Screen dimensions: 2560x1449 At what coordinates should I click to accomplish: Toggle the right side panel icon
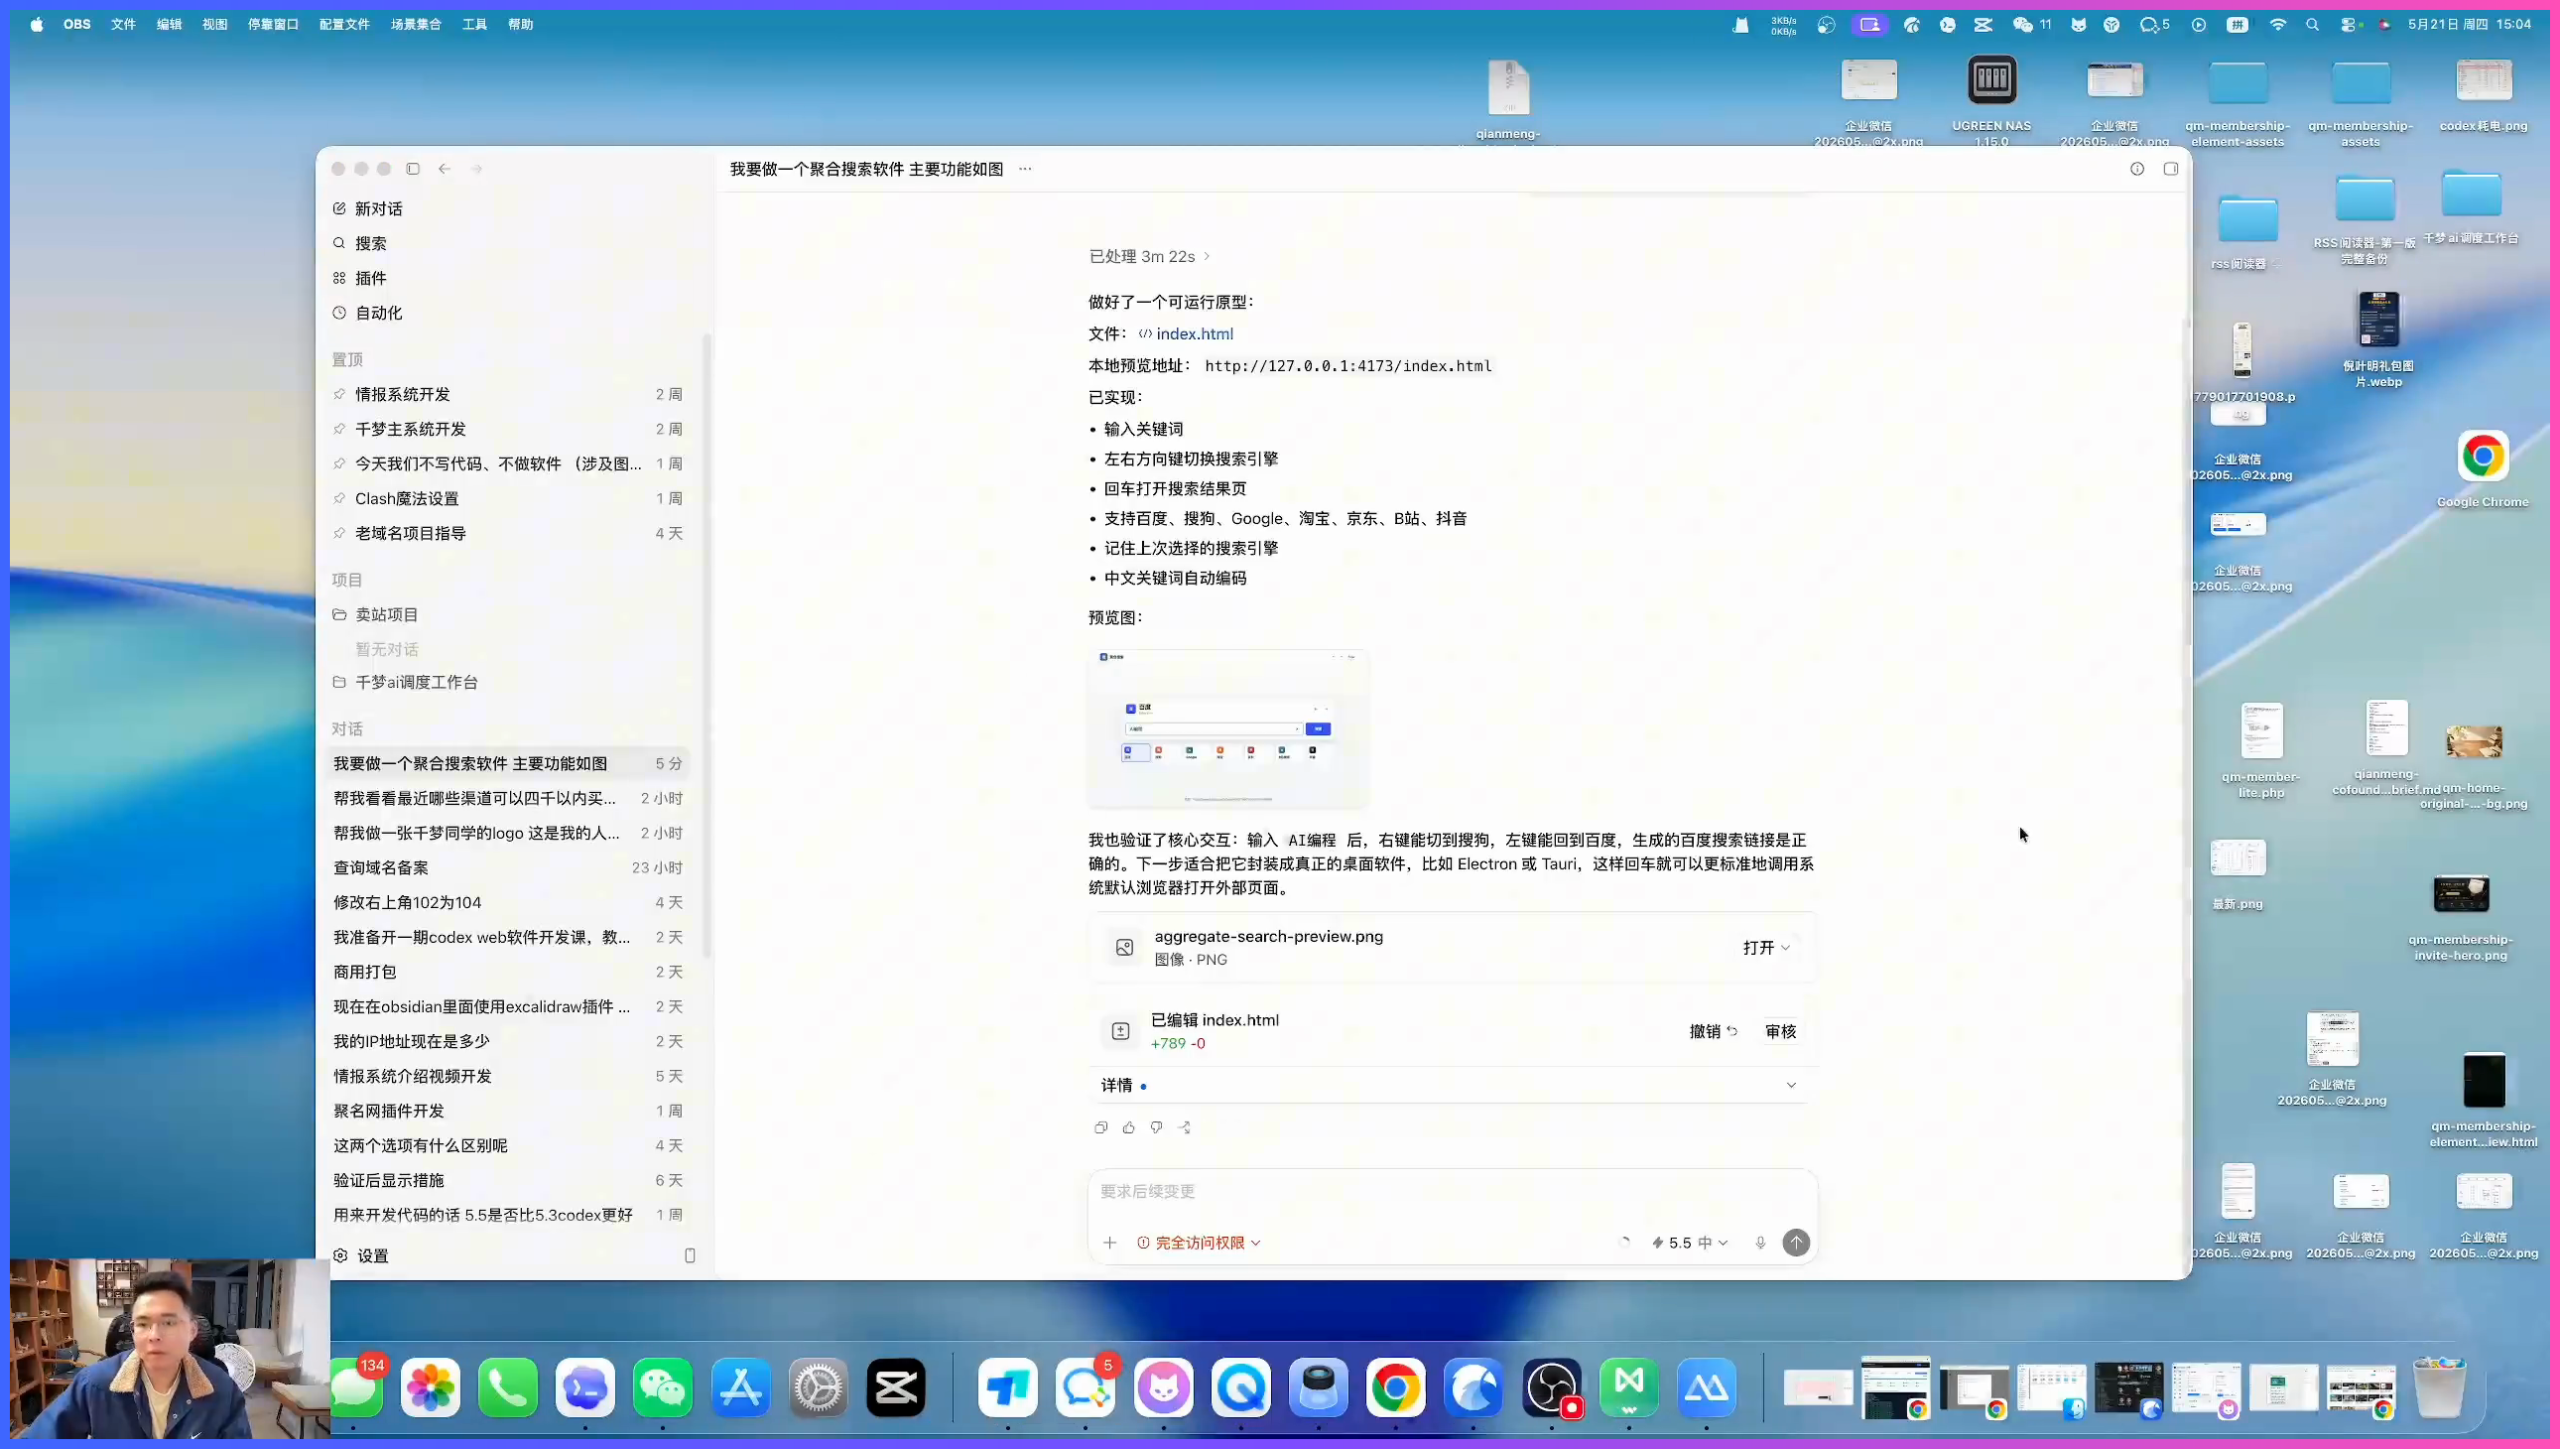(2171, 169)
